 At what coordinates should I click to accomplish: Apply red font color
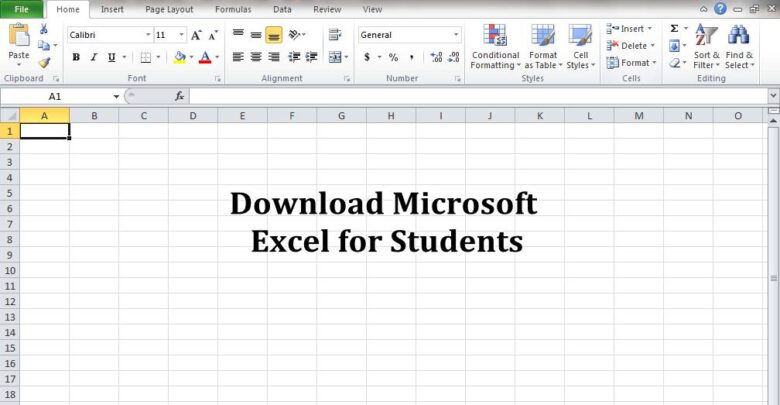(205, 57)
